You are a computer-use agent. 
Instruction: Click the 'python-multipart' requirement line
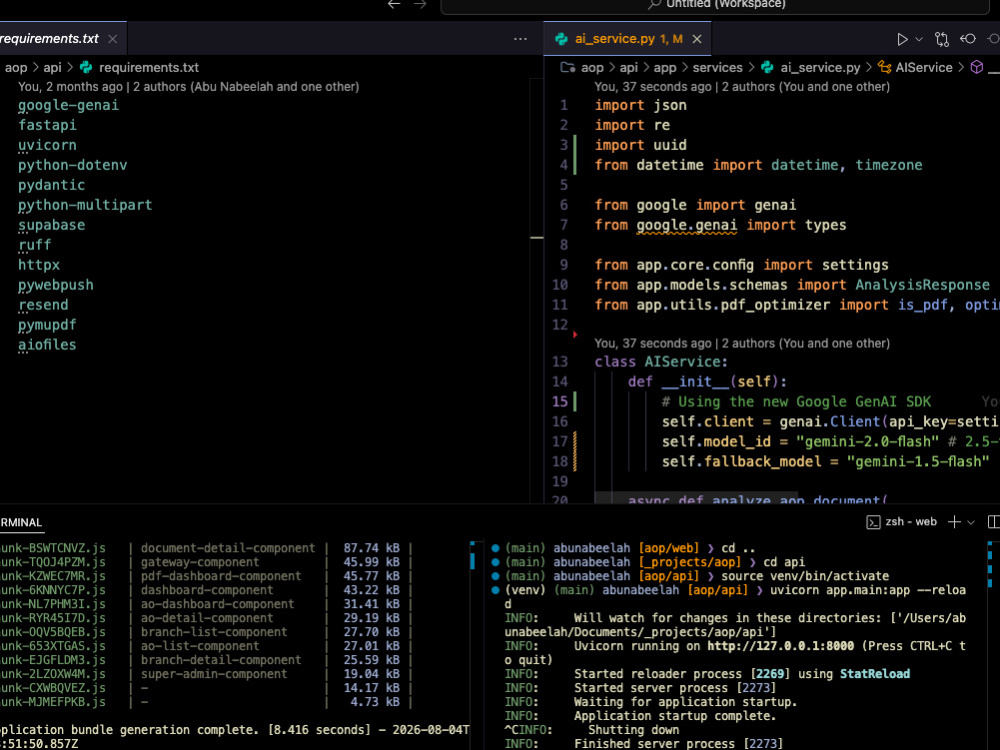pyautogui.click(x=85, y=205)
